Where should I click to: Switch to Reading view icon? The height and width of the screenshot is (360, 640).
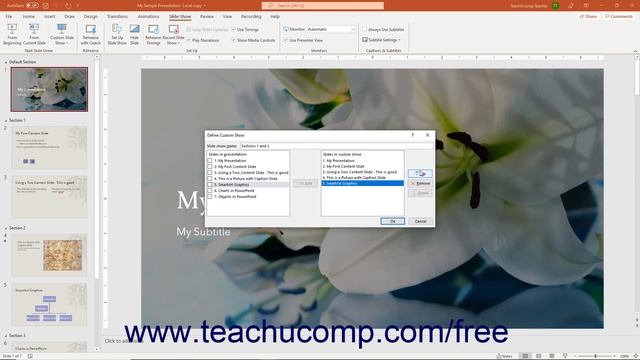coord(551,356)
